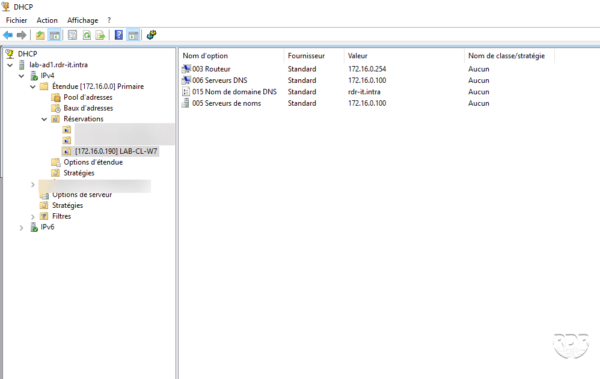Expand the Filtres tree node
This screenshot has height=379, width=600.
point(33,217)
